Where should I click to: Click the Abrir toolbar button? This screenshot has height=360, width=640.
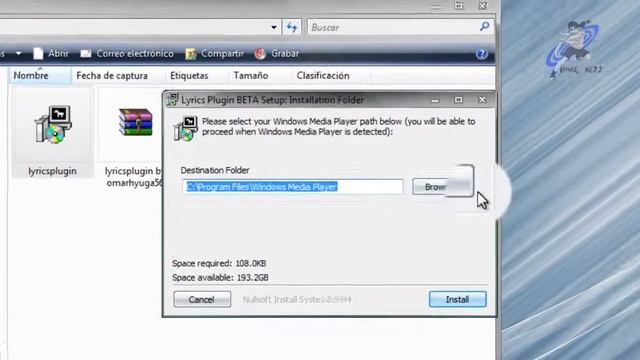tap(51, 53)
